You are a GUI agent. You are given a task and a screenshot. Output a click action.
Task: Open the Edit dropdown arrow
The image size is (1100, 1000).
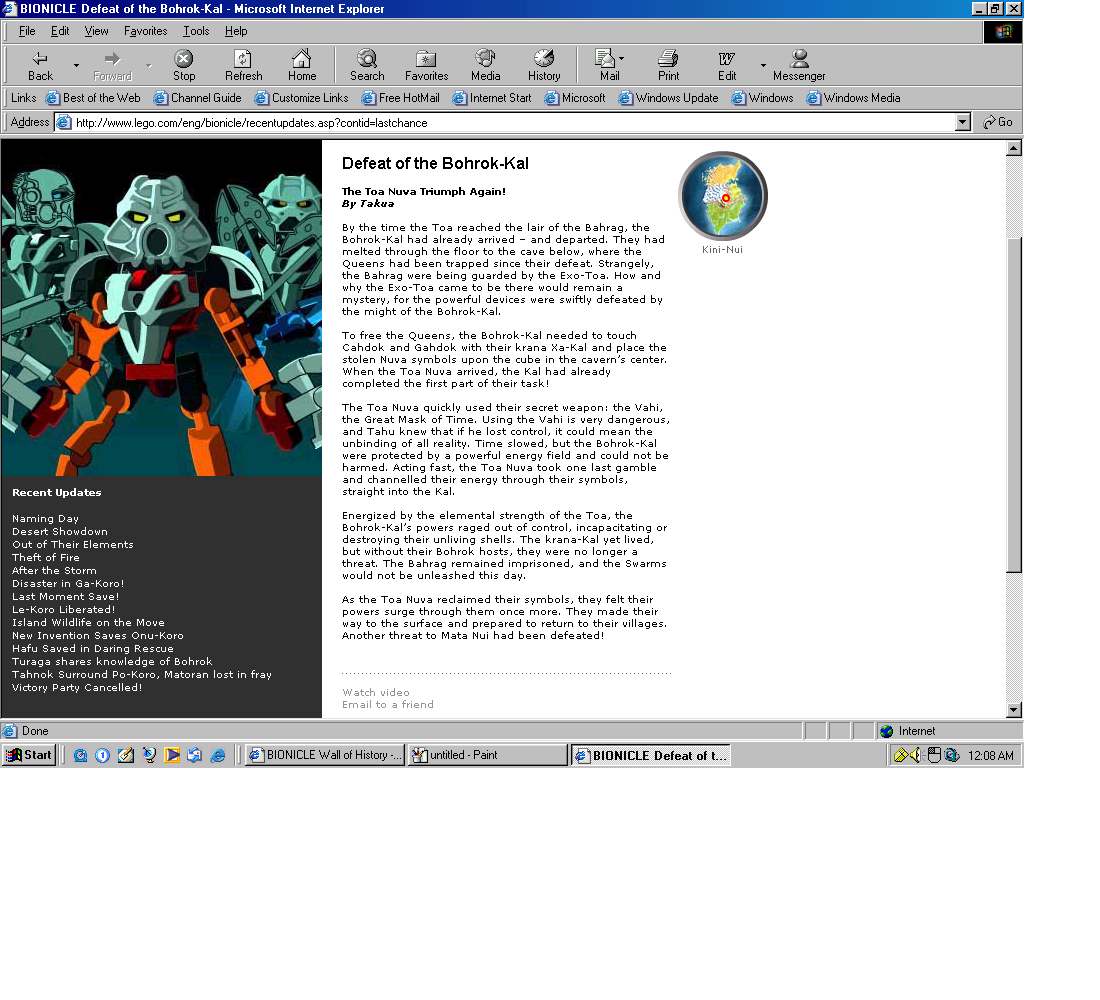[763, 66]
